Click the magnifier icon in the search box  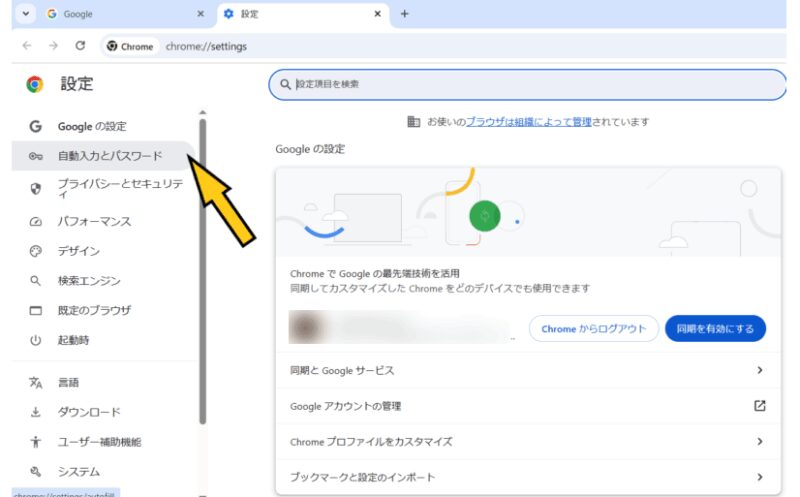click(285, 84)
